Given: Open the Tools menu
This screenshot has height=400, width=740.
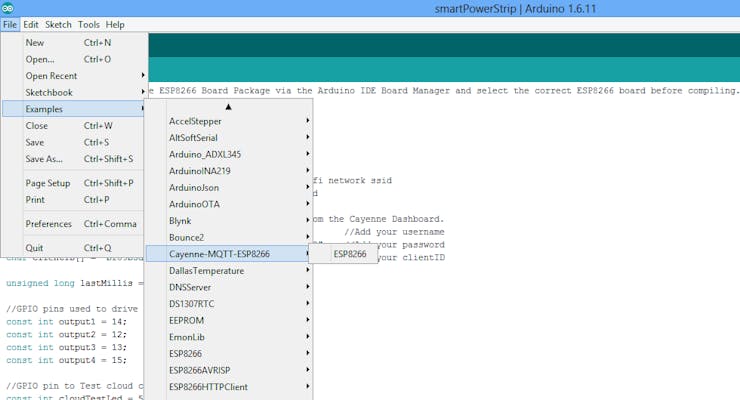Looking at the screenshot, I should (89, 24).
